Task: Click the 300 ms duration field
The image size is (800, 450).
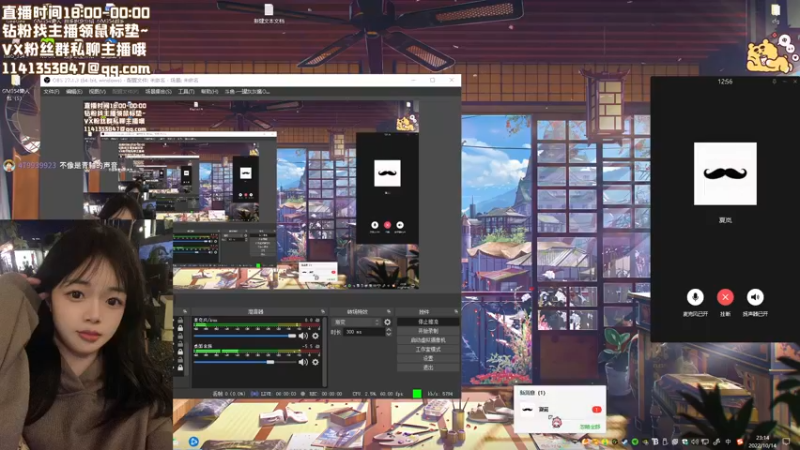Action: tap(364, 332)
